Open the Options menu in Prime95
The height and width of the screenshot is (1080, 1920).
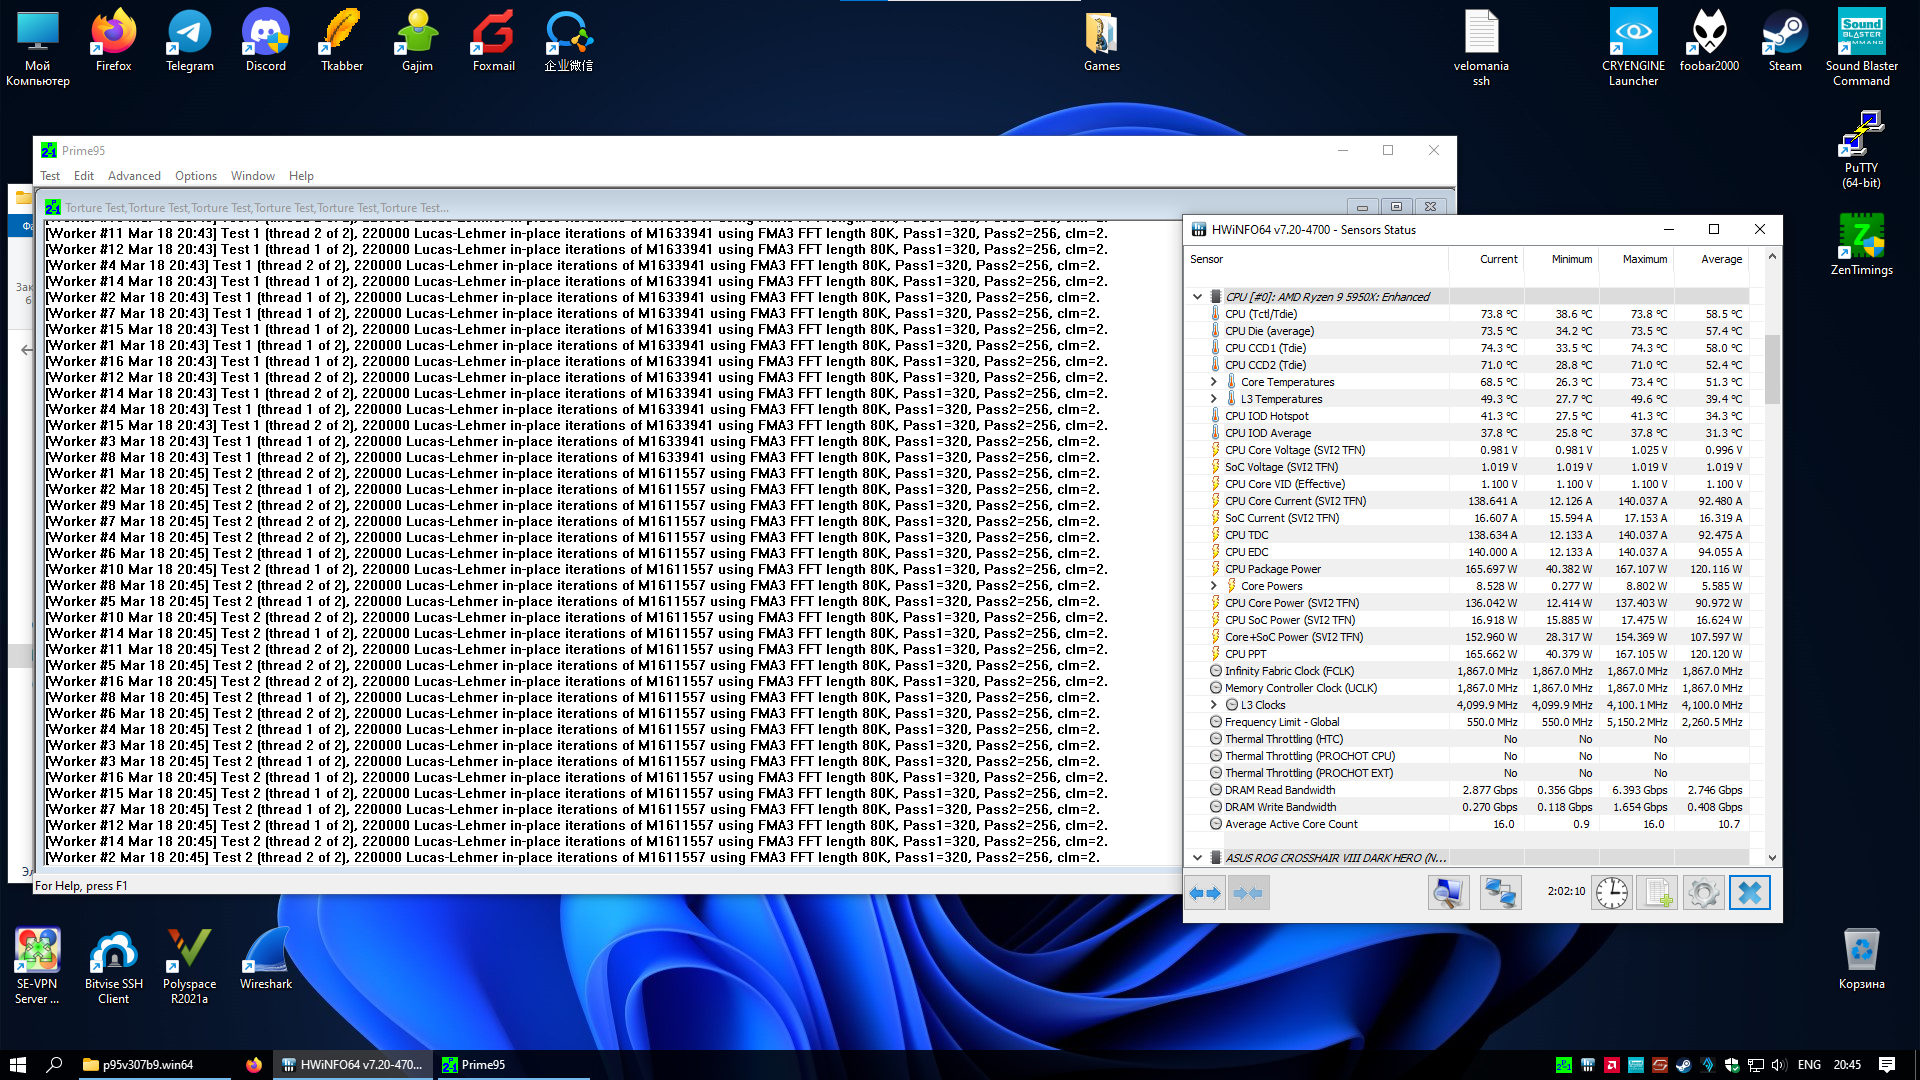click(196, 176)
